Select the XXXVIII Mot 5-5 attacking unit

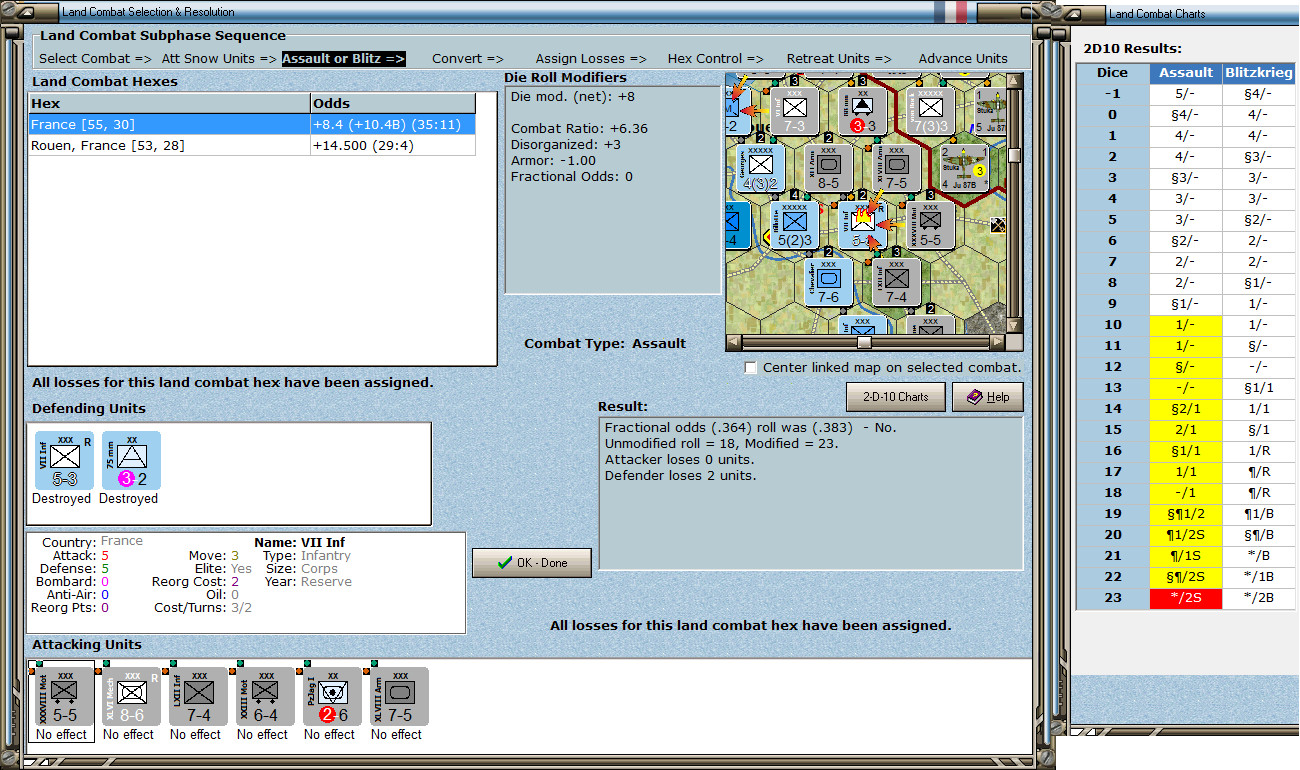pyautogui.click(x=65, y=696)
